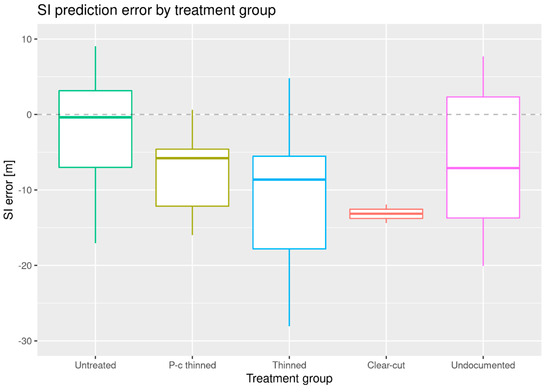Click the Undocumented group's median line

click(483, 168)
